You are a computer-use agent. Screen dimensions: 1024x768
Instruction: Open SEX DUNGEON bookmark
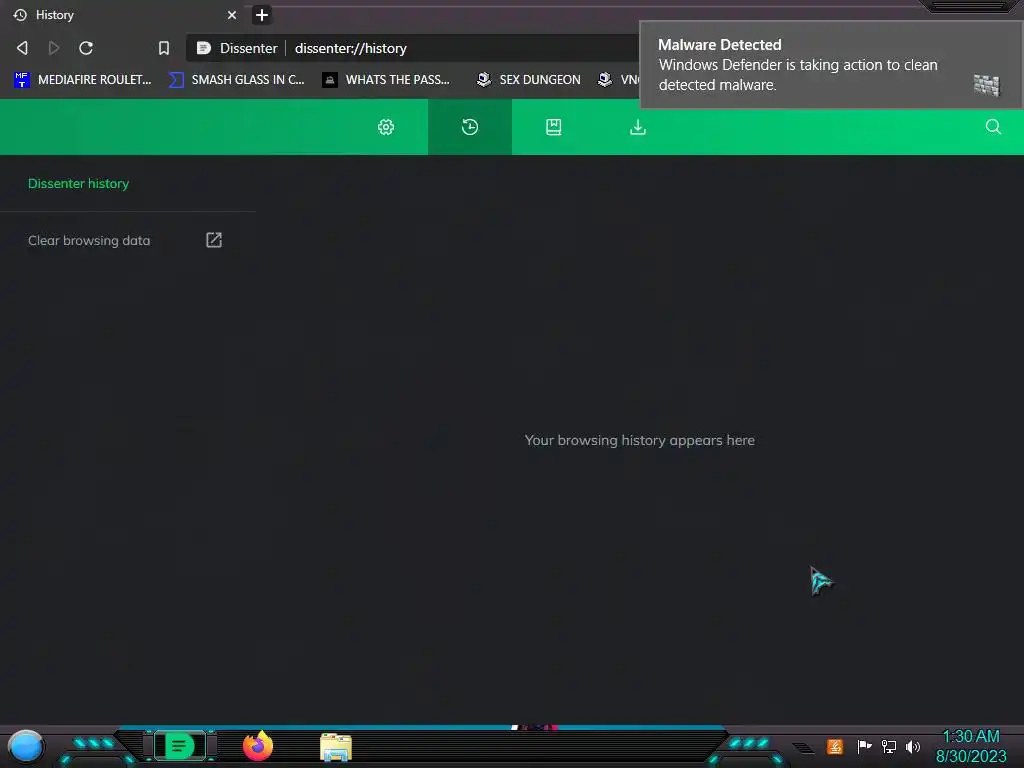coord(528,80)
